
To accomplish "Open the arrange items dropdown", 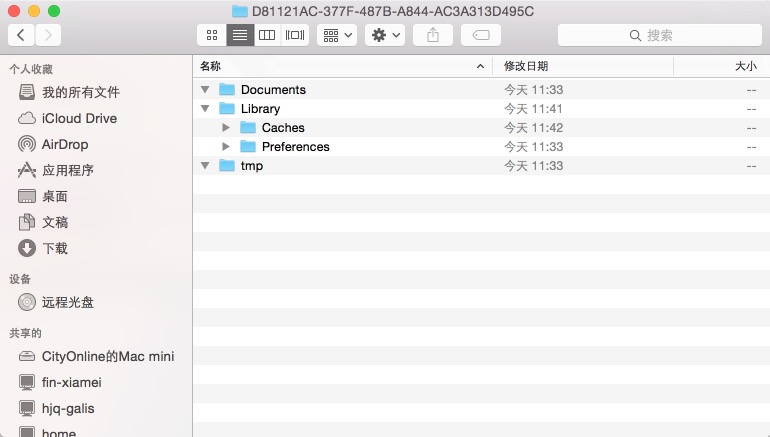I will [x=337, y=35].
